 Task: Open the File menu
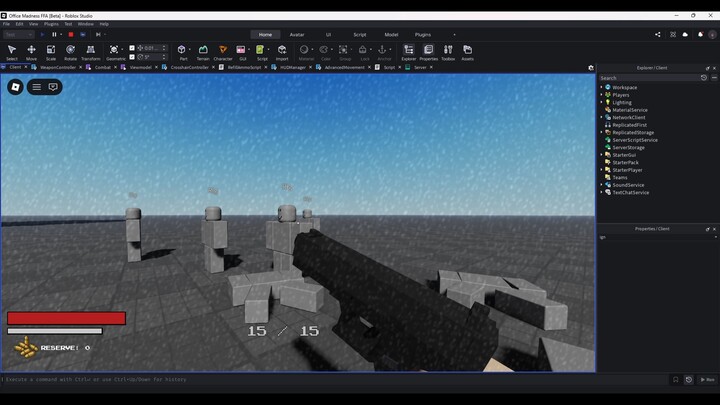(6, 24)
